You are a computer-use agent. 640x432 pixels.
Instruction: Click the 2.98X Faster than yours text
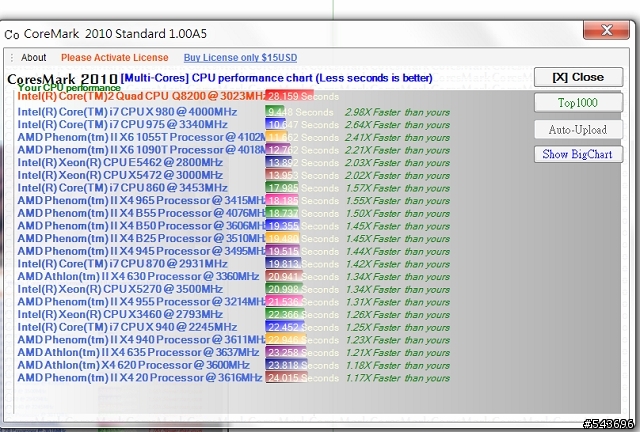point(398,112)
